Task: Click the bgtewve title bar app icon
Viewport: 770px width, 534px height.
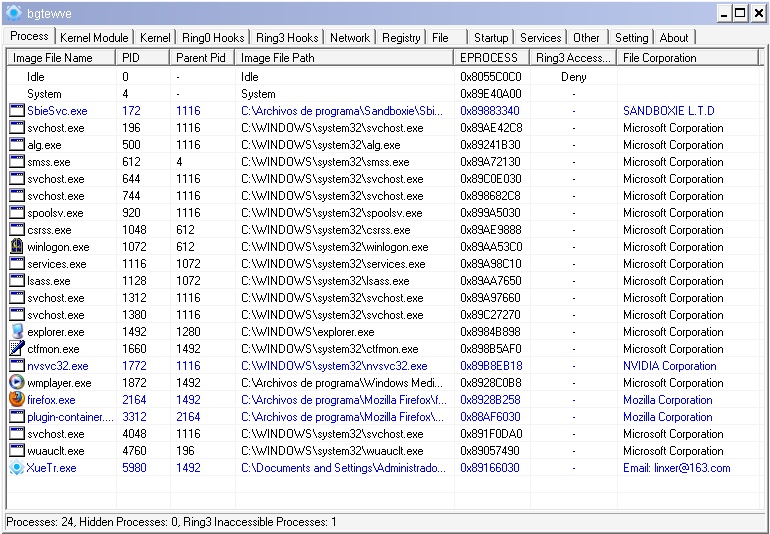Action: [13, 13]
